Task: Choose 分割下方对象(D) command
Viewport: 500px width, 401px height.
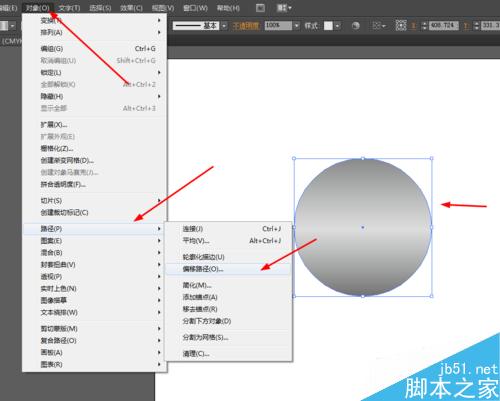Action: point(229,321)
